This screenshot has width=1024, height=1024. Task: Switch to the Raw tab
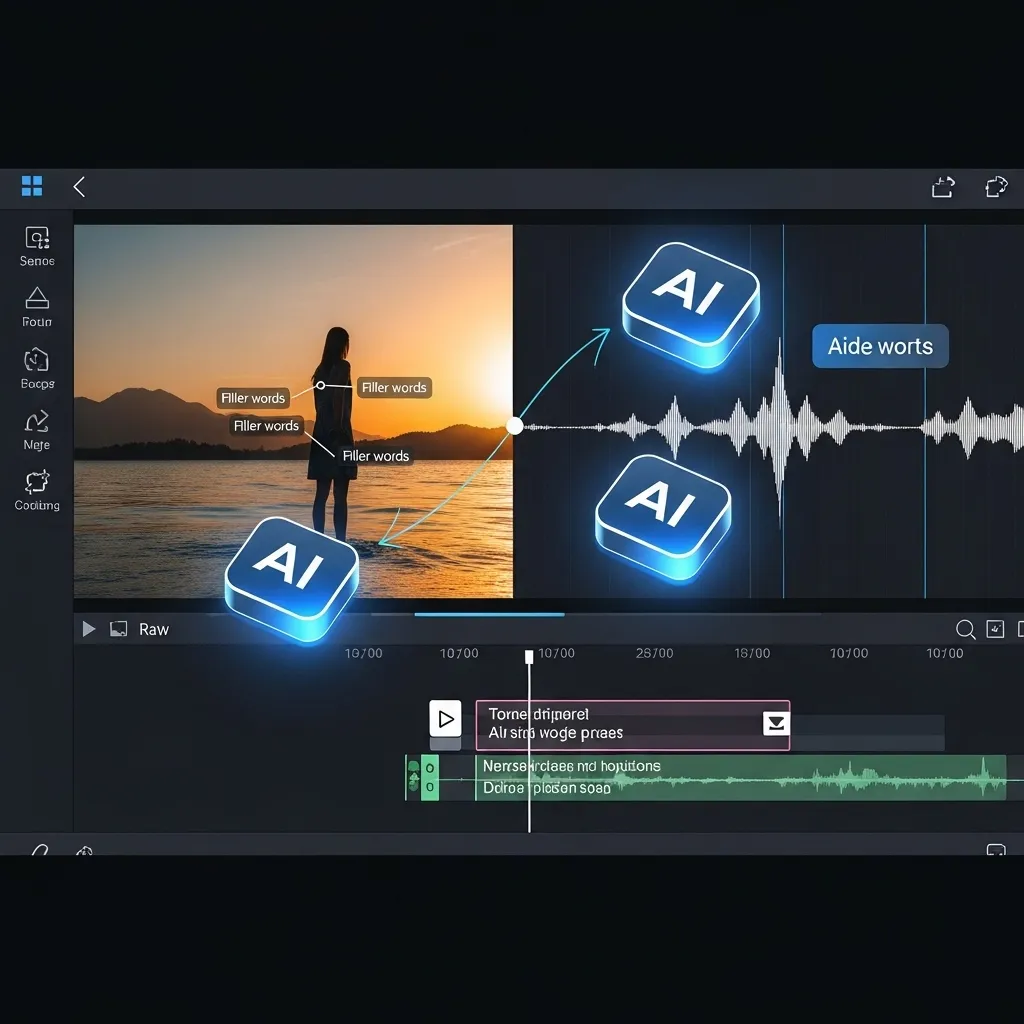[154, 629]
